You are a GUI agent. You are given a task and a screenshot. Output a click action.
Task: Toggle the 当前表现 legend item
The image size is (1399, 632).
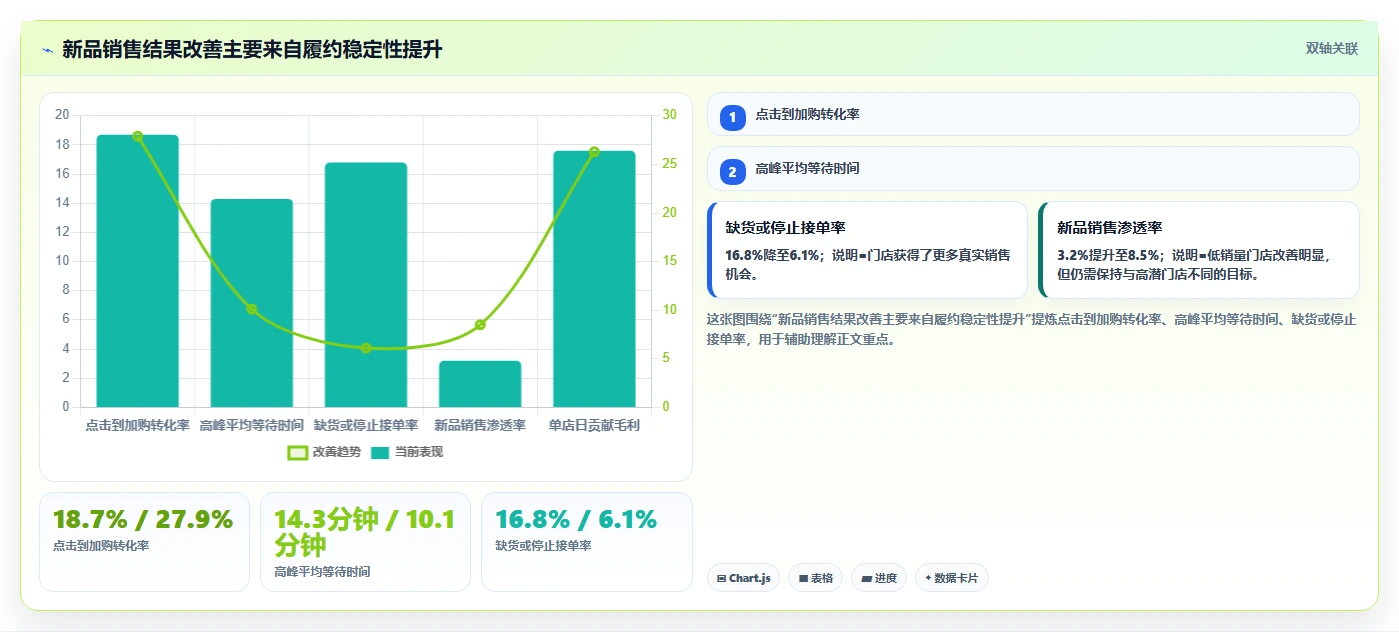click(x=406, y=452)
